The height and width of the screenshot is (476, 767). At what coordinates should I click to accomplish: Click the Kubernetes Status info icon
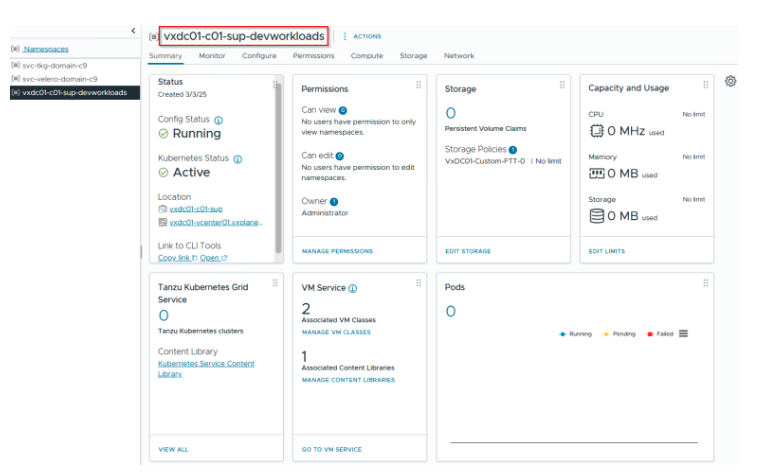pyautogui.click(x=237, y=158)
